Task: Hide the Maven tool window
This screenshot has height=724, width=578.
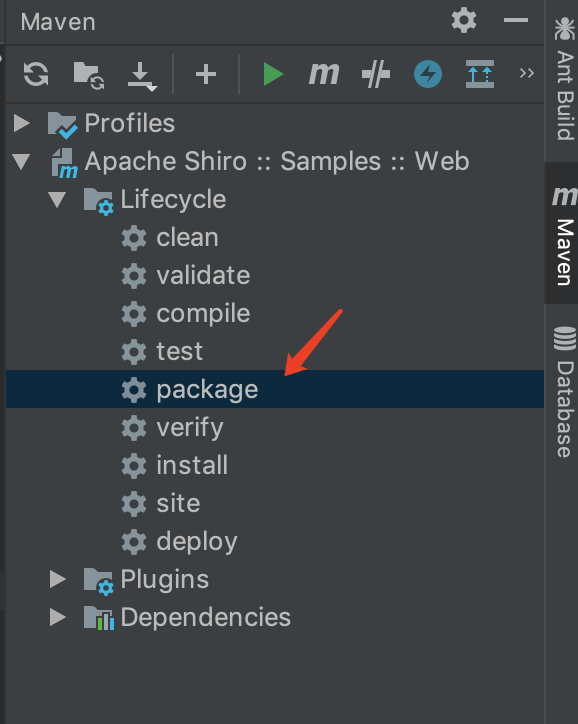Action: point(516,20)
